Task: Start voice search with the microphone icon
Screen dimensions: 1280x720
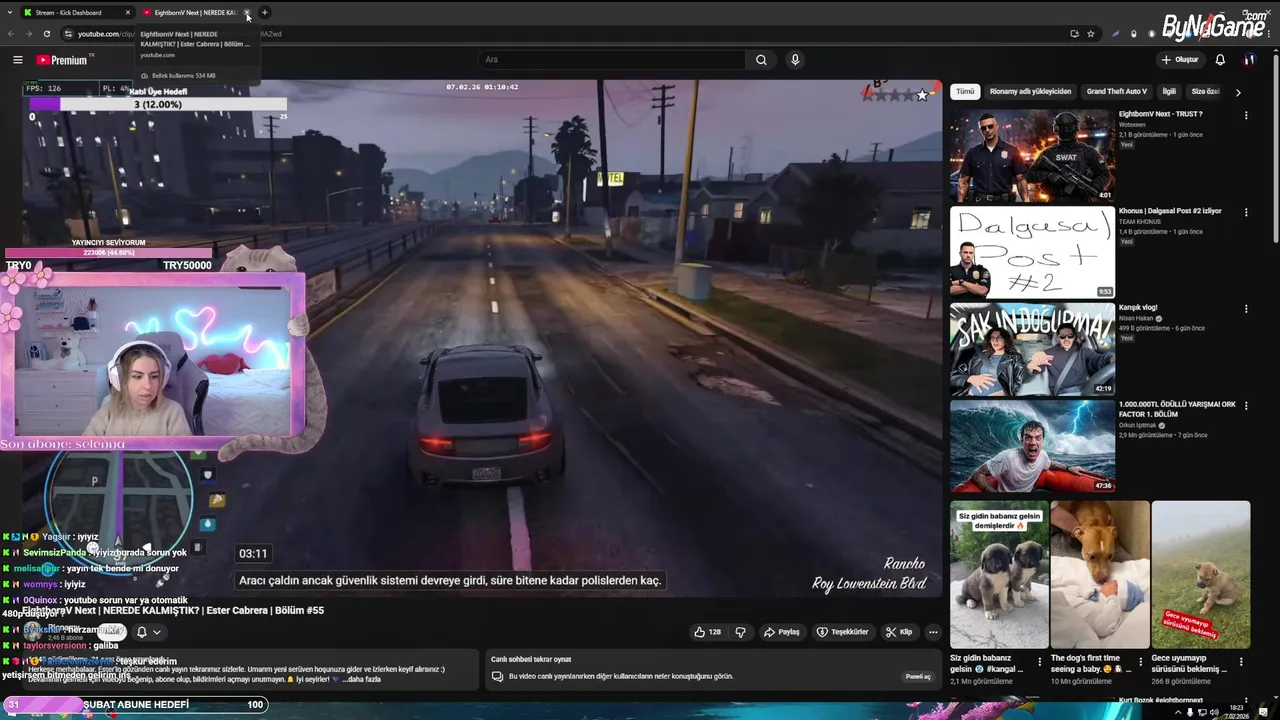Action: [x=795, y=60]
